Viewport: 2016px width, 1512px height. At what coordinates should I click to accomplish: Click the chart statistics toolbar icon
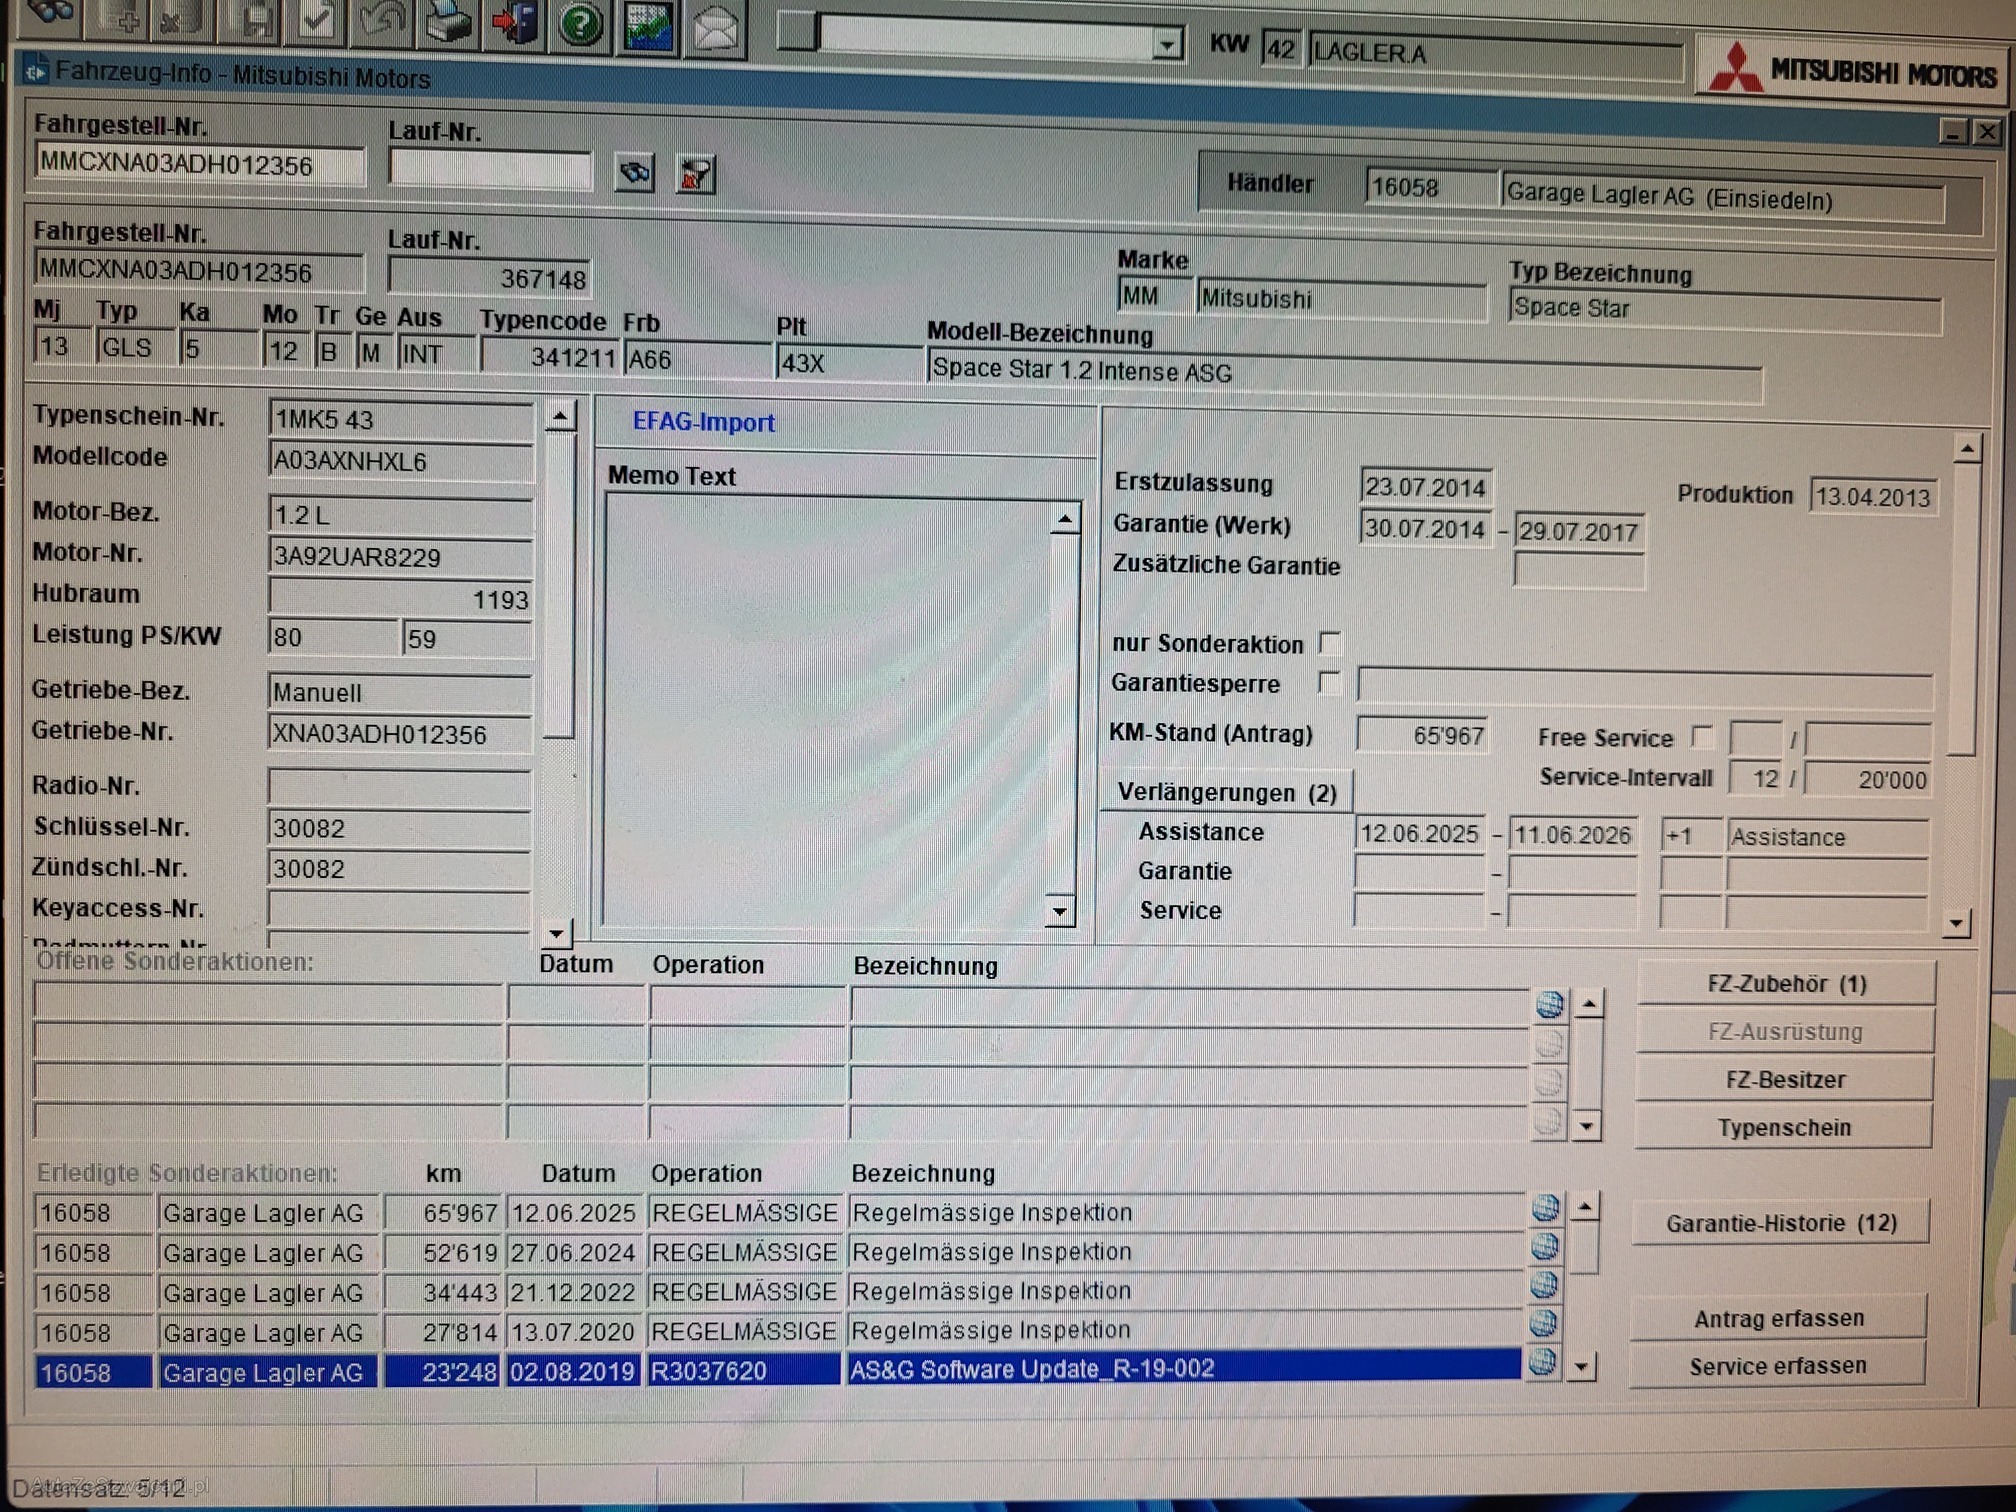click(648, 26)
